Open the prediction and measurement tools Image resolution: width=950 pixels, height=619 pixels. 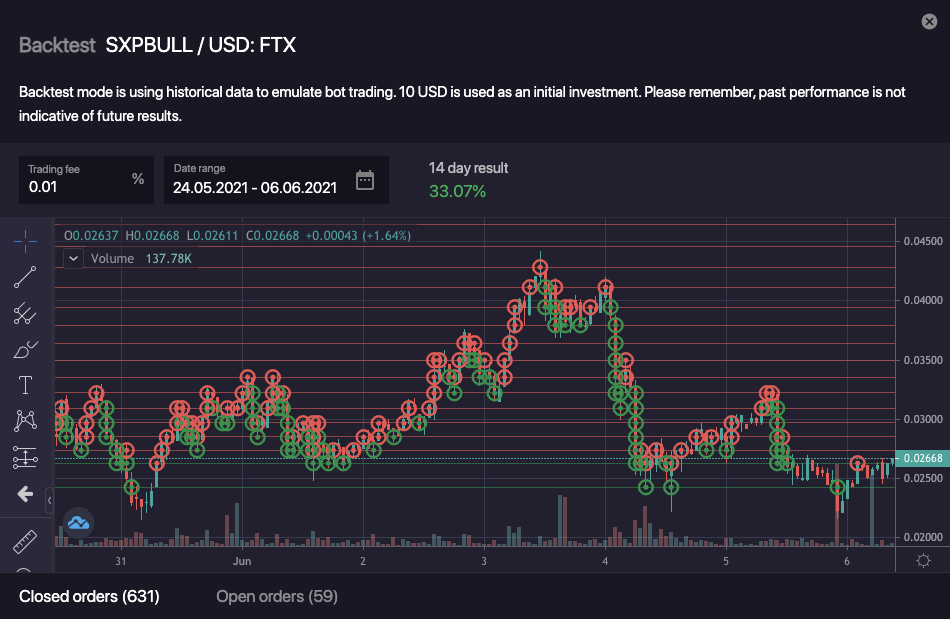pos(25,457)
